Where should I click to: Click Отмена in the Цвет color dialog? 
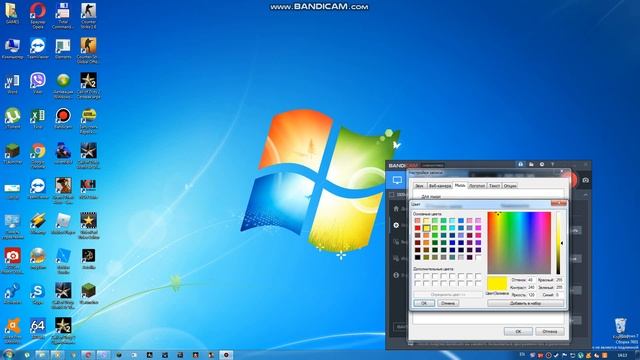pos(448,303)
